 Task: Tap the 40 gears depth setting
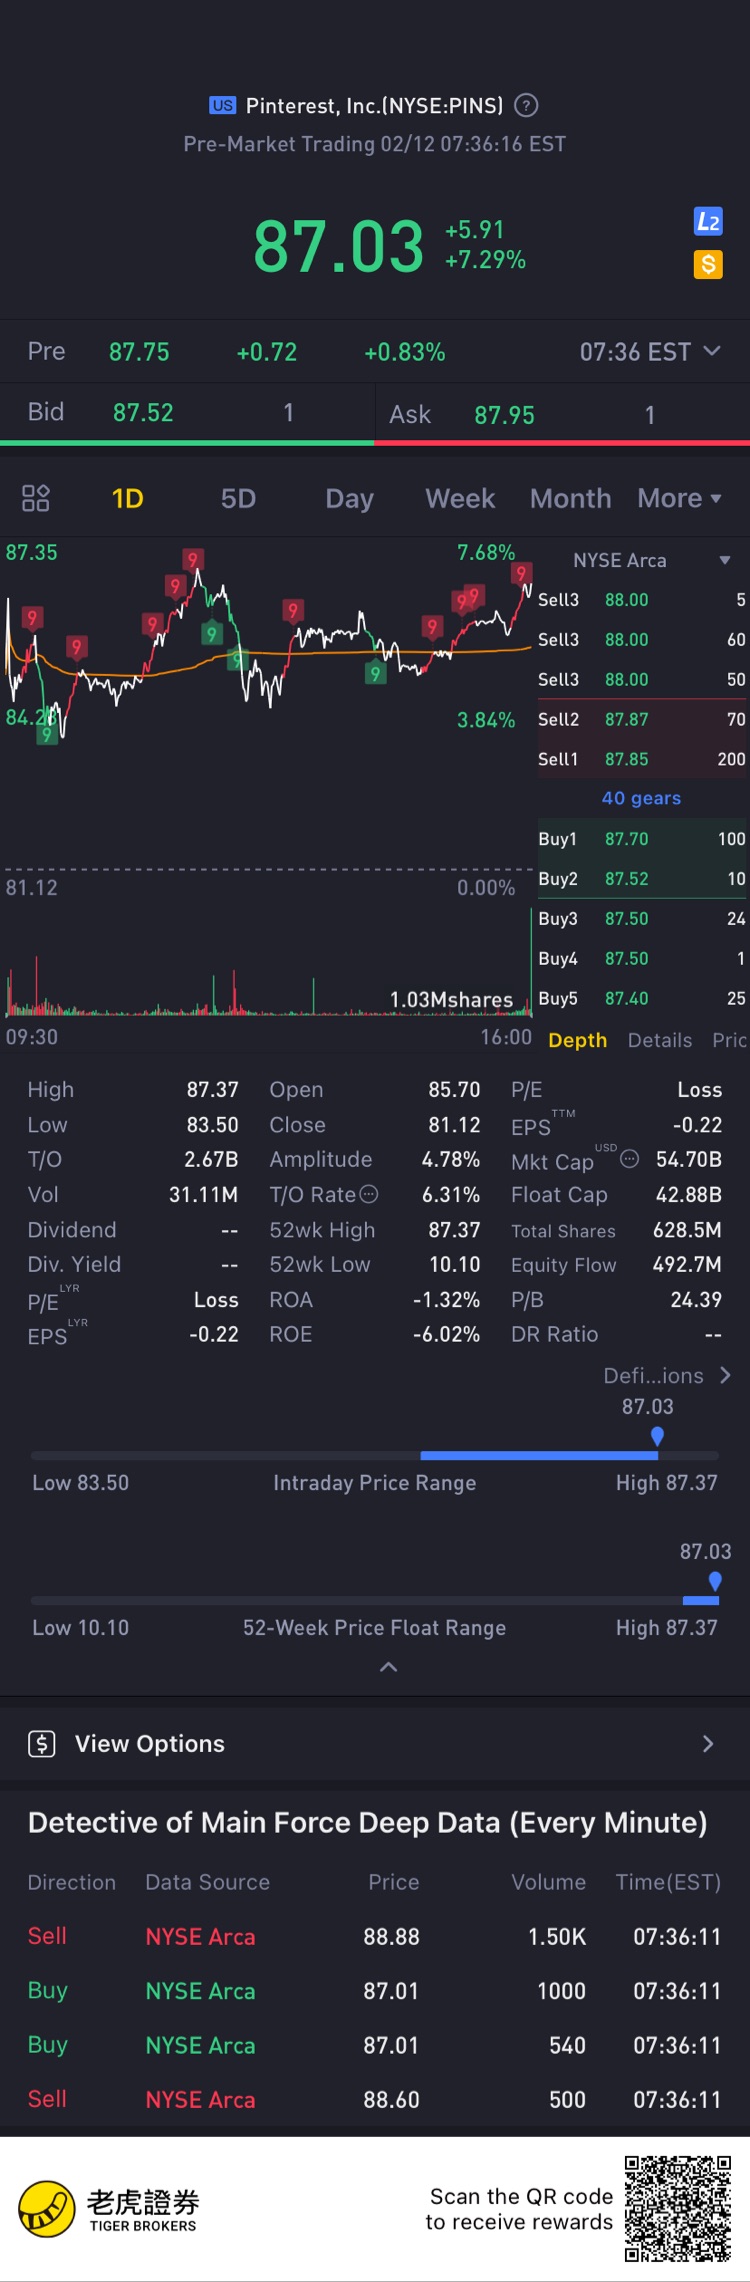pos(641,798)
